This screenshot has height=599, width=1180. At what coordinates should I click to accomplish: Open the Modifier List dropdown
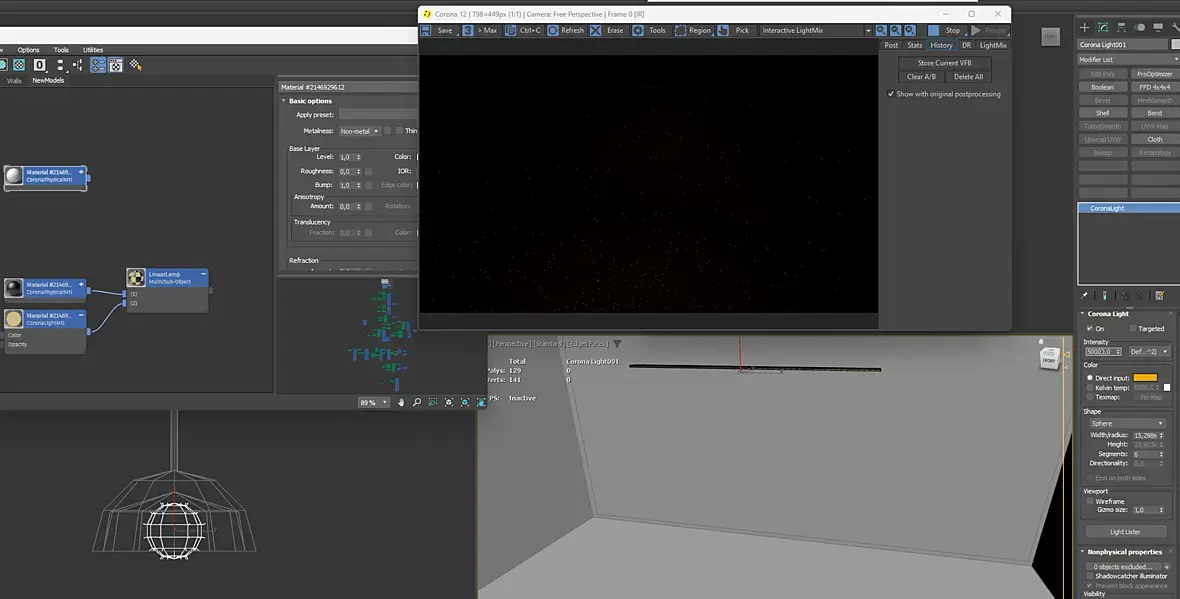[1129, 59]
